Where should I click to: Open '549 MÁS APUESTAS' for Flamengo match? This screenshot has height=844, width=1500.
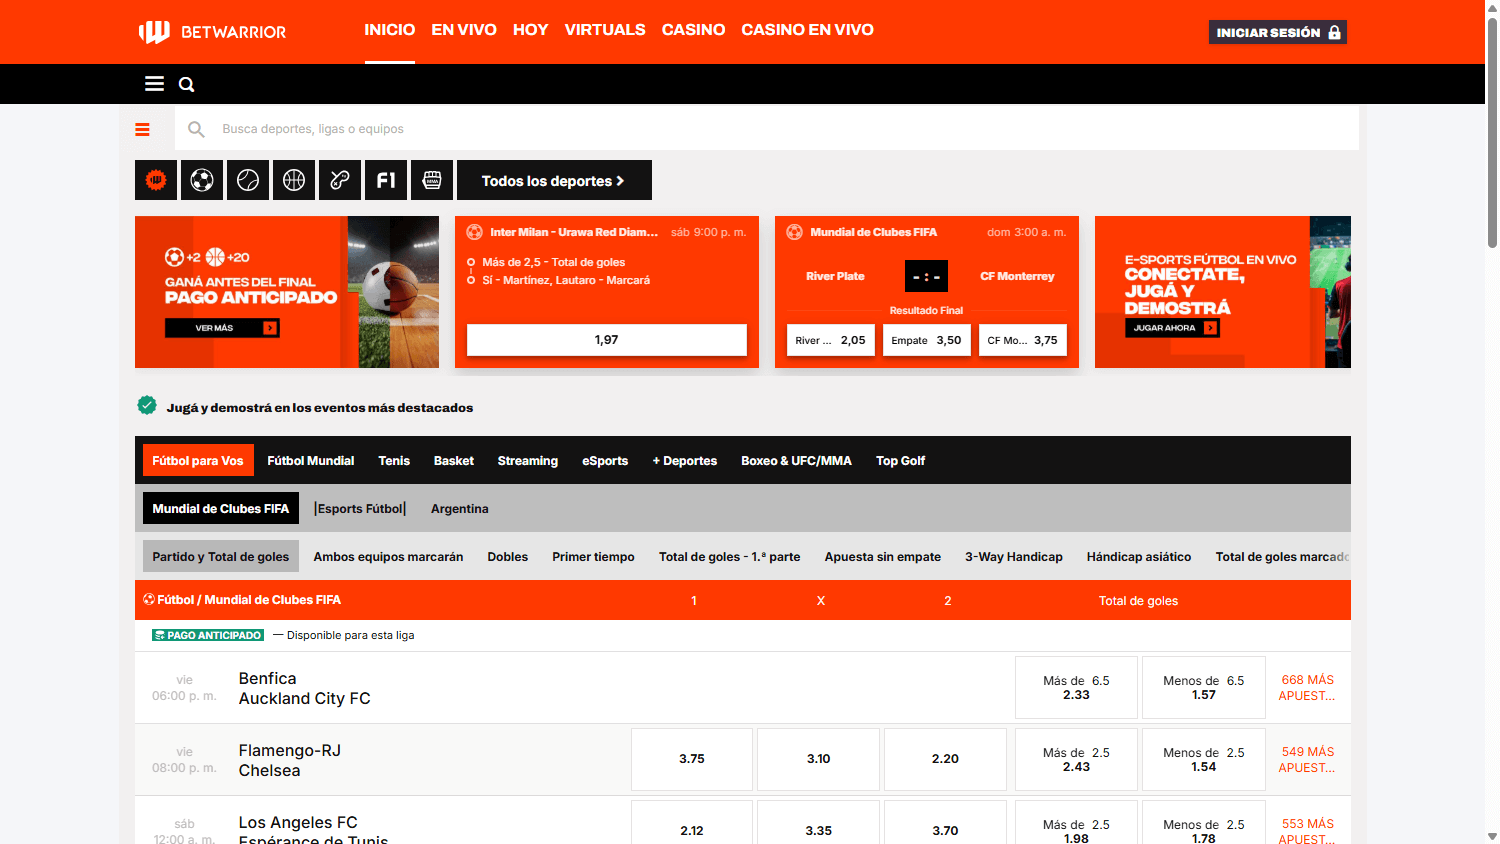tap(1307, 759)
